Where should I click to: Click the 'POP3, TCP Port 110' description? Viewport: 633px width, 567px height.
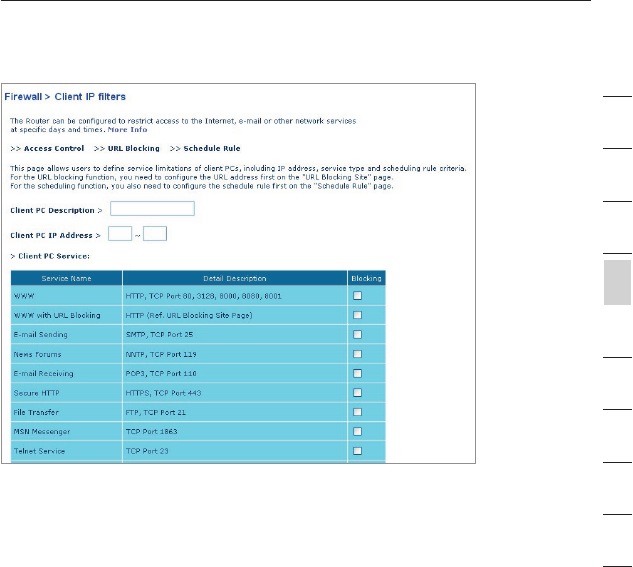(161, 374)
